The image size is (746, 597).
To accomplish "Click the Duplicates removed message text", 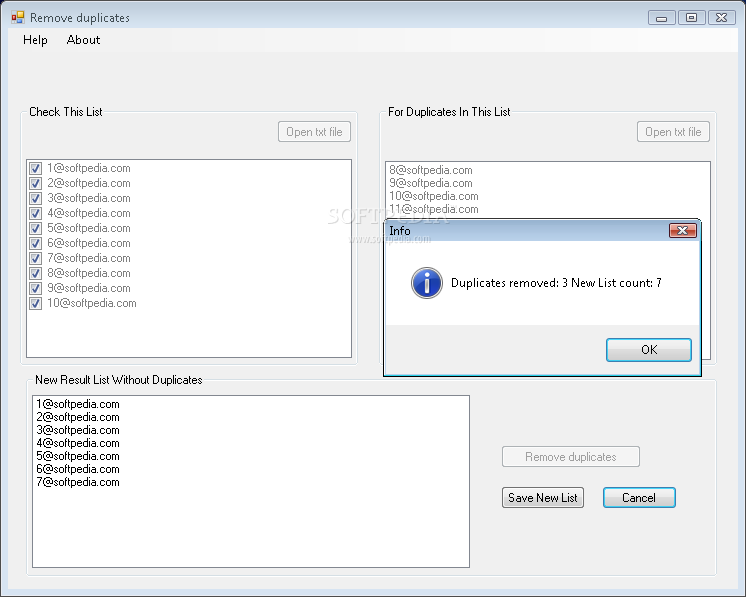I will pyautogui.click(x=556, y=283).
